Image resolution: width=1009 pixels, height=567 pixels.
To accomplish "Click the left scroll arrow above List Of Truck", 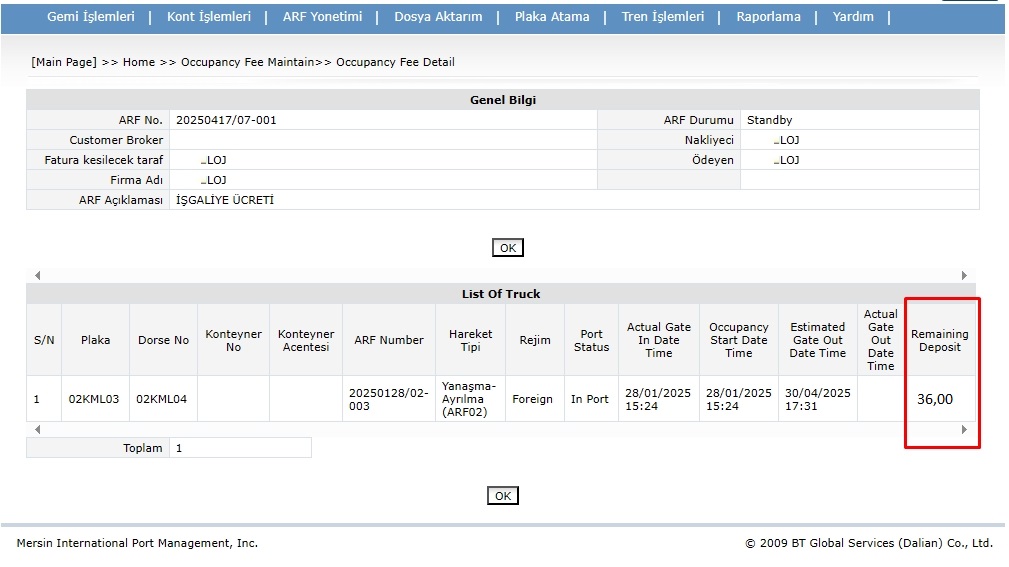I will coord(38,276).
